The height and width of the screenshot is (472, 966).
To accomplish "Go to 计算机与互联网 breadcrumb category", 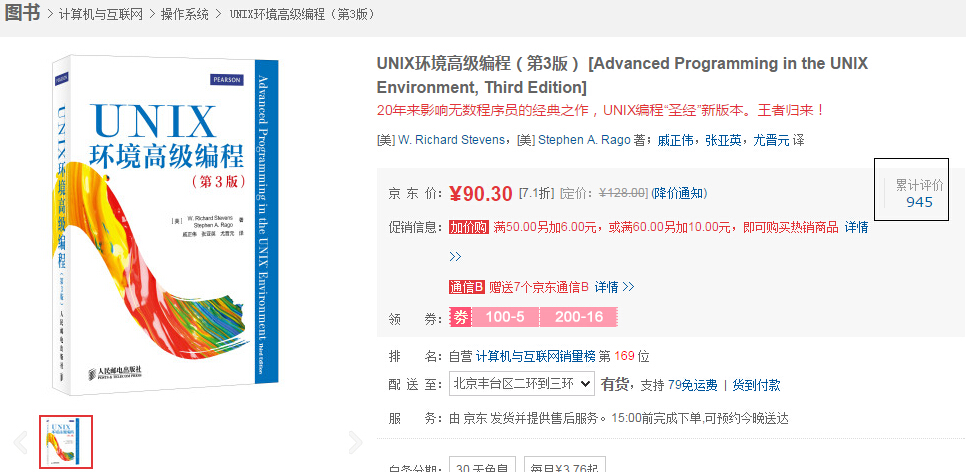I will point(100,14).
